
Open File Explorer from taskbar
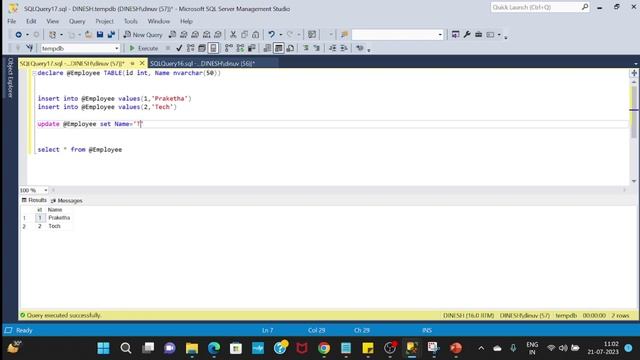click(x=191, y=348)
